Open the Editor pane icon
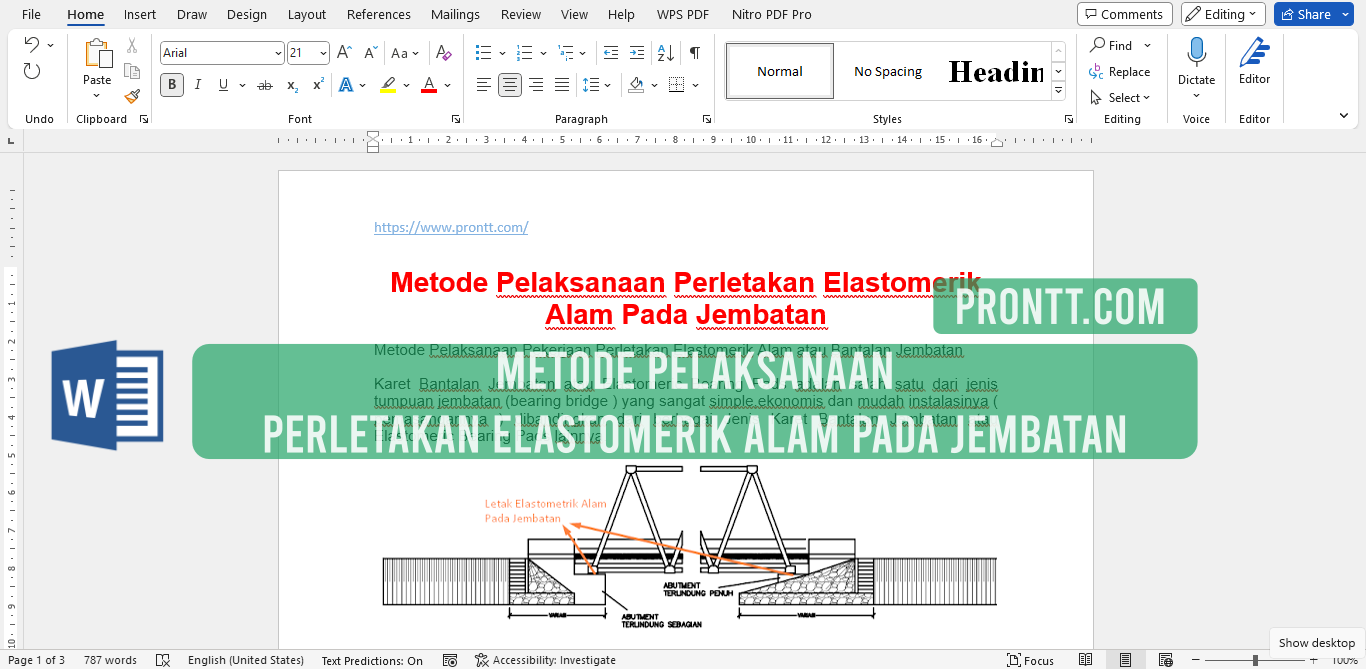The height and width of the screenshot is (669, 1366). click(x=1254, y=54)
